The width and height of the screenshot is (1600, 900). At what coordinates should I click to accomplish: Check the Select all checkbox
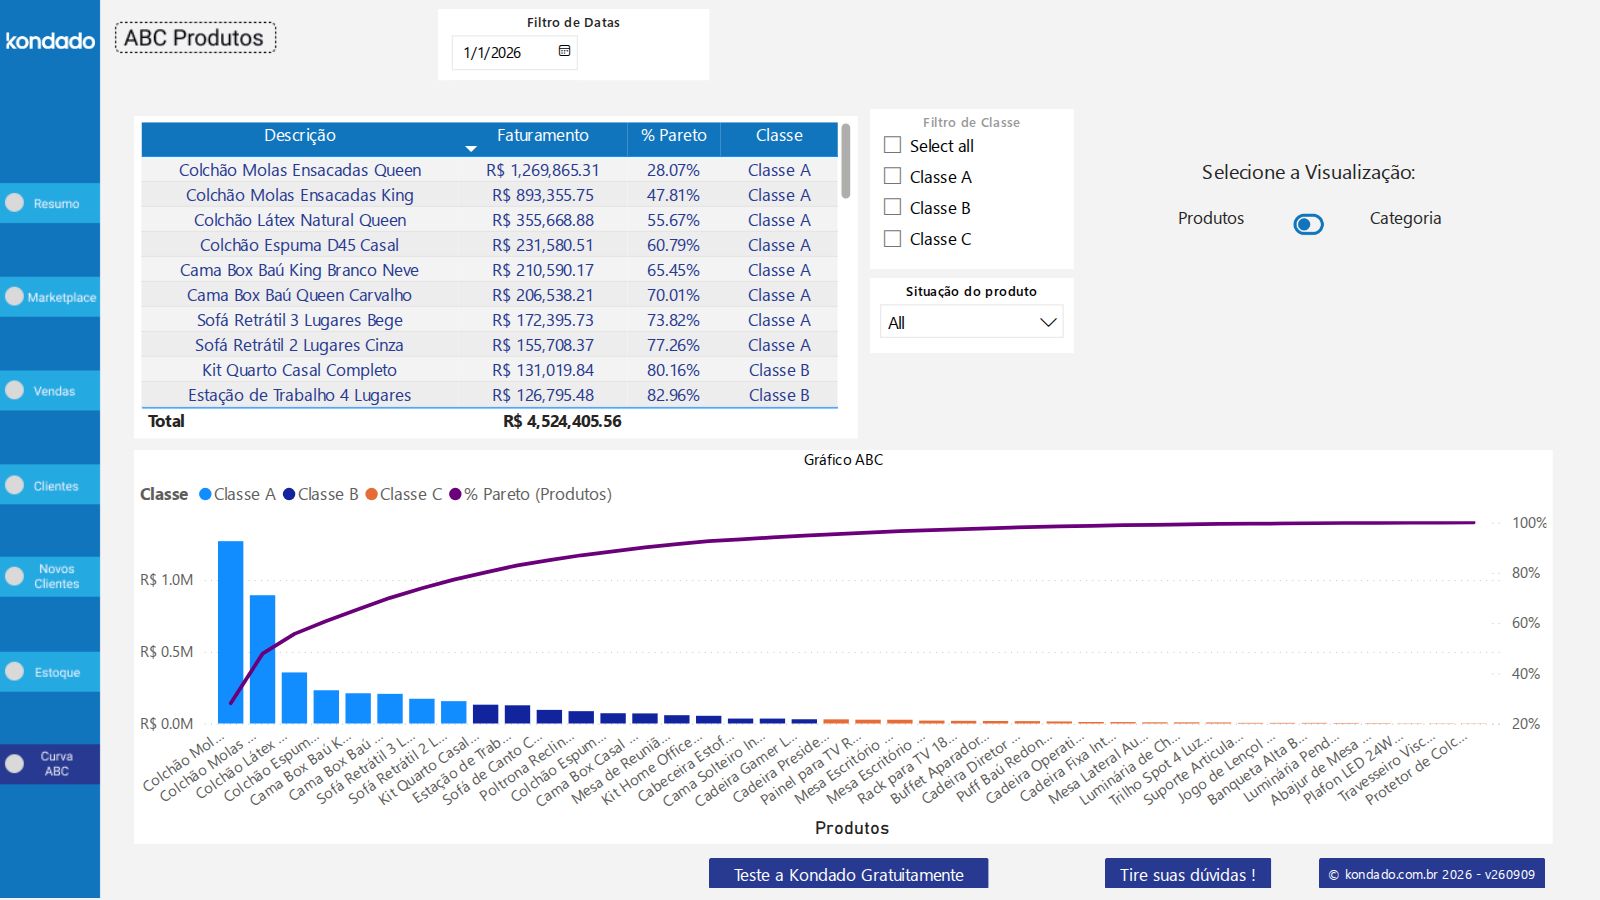pyautogui.click(x=893, y=146)
